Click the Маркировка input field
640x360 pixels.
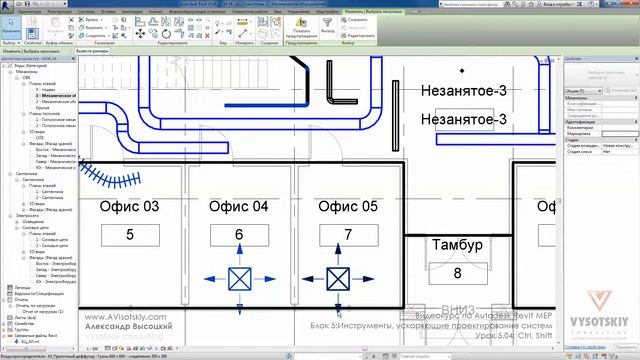tap(620, 134)
